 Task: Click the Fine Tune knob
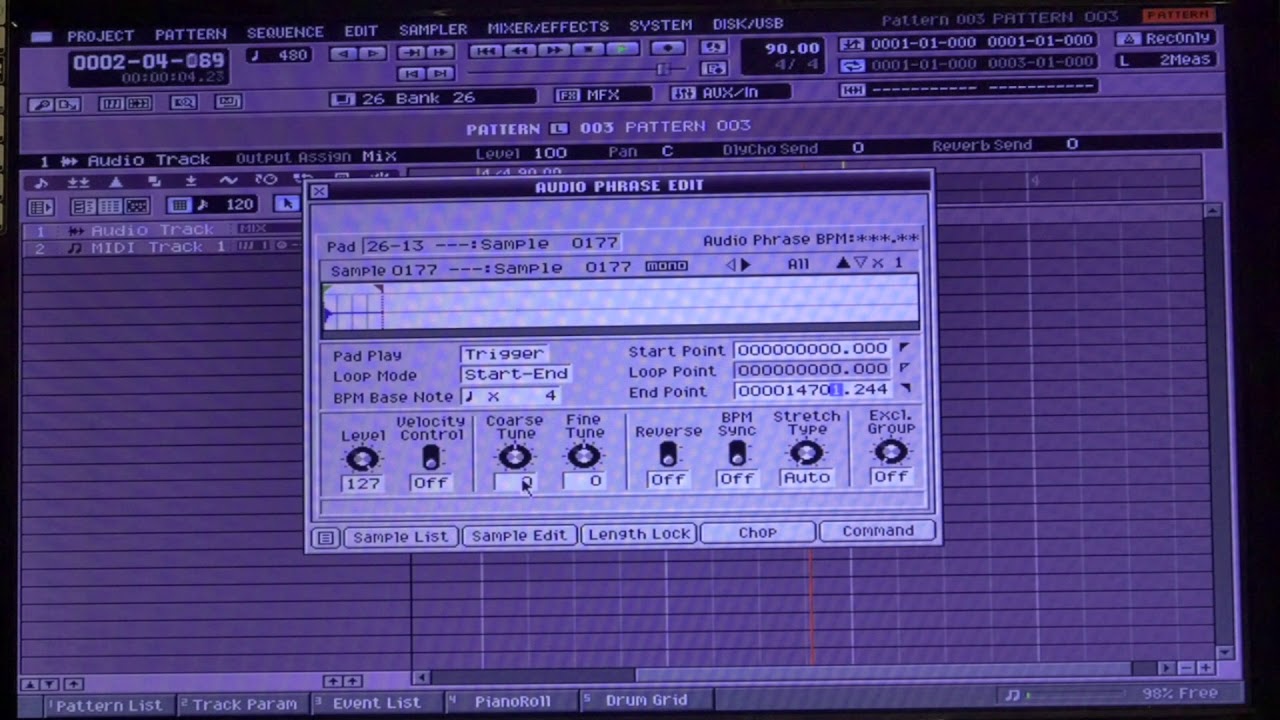[583, 456]
